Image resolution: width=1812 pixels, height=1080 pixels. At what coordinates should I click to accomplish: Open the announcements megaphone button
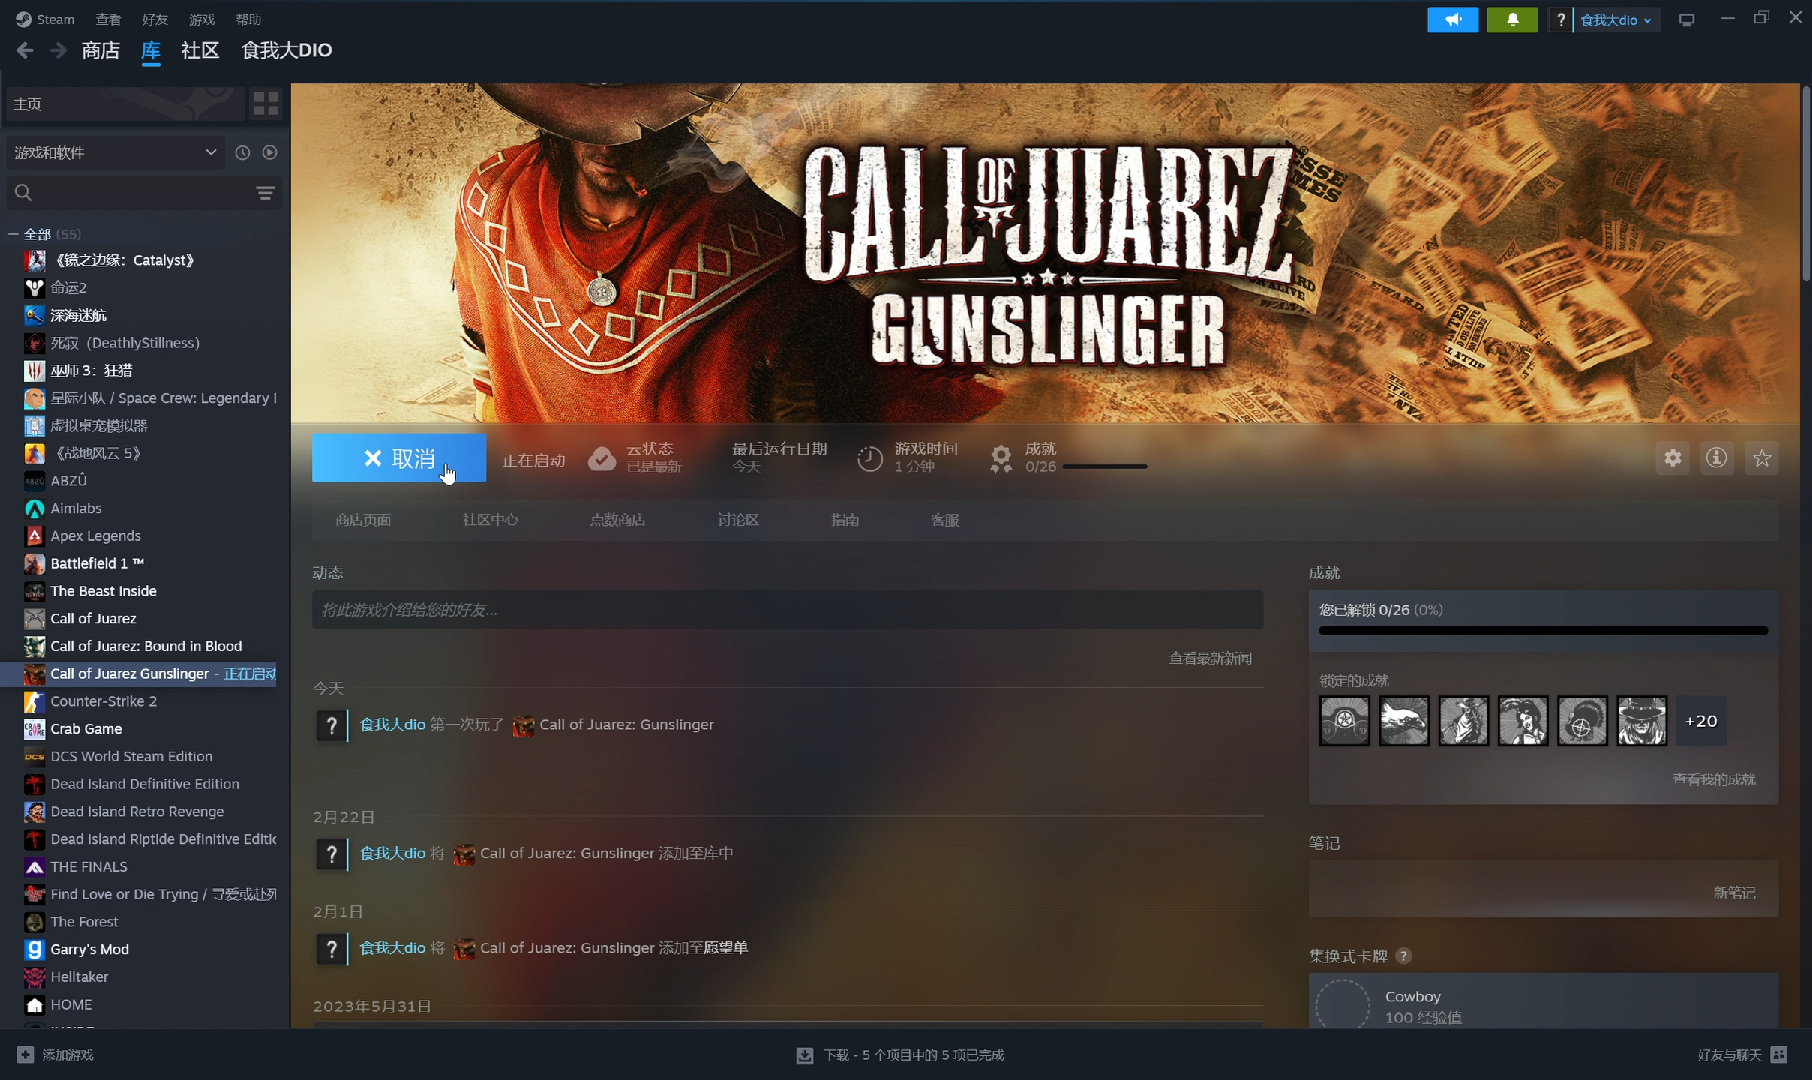click(x=1452, y=19)
